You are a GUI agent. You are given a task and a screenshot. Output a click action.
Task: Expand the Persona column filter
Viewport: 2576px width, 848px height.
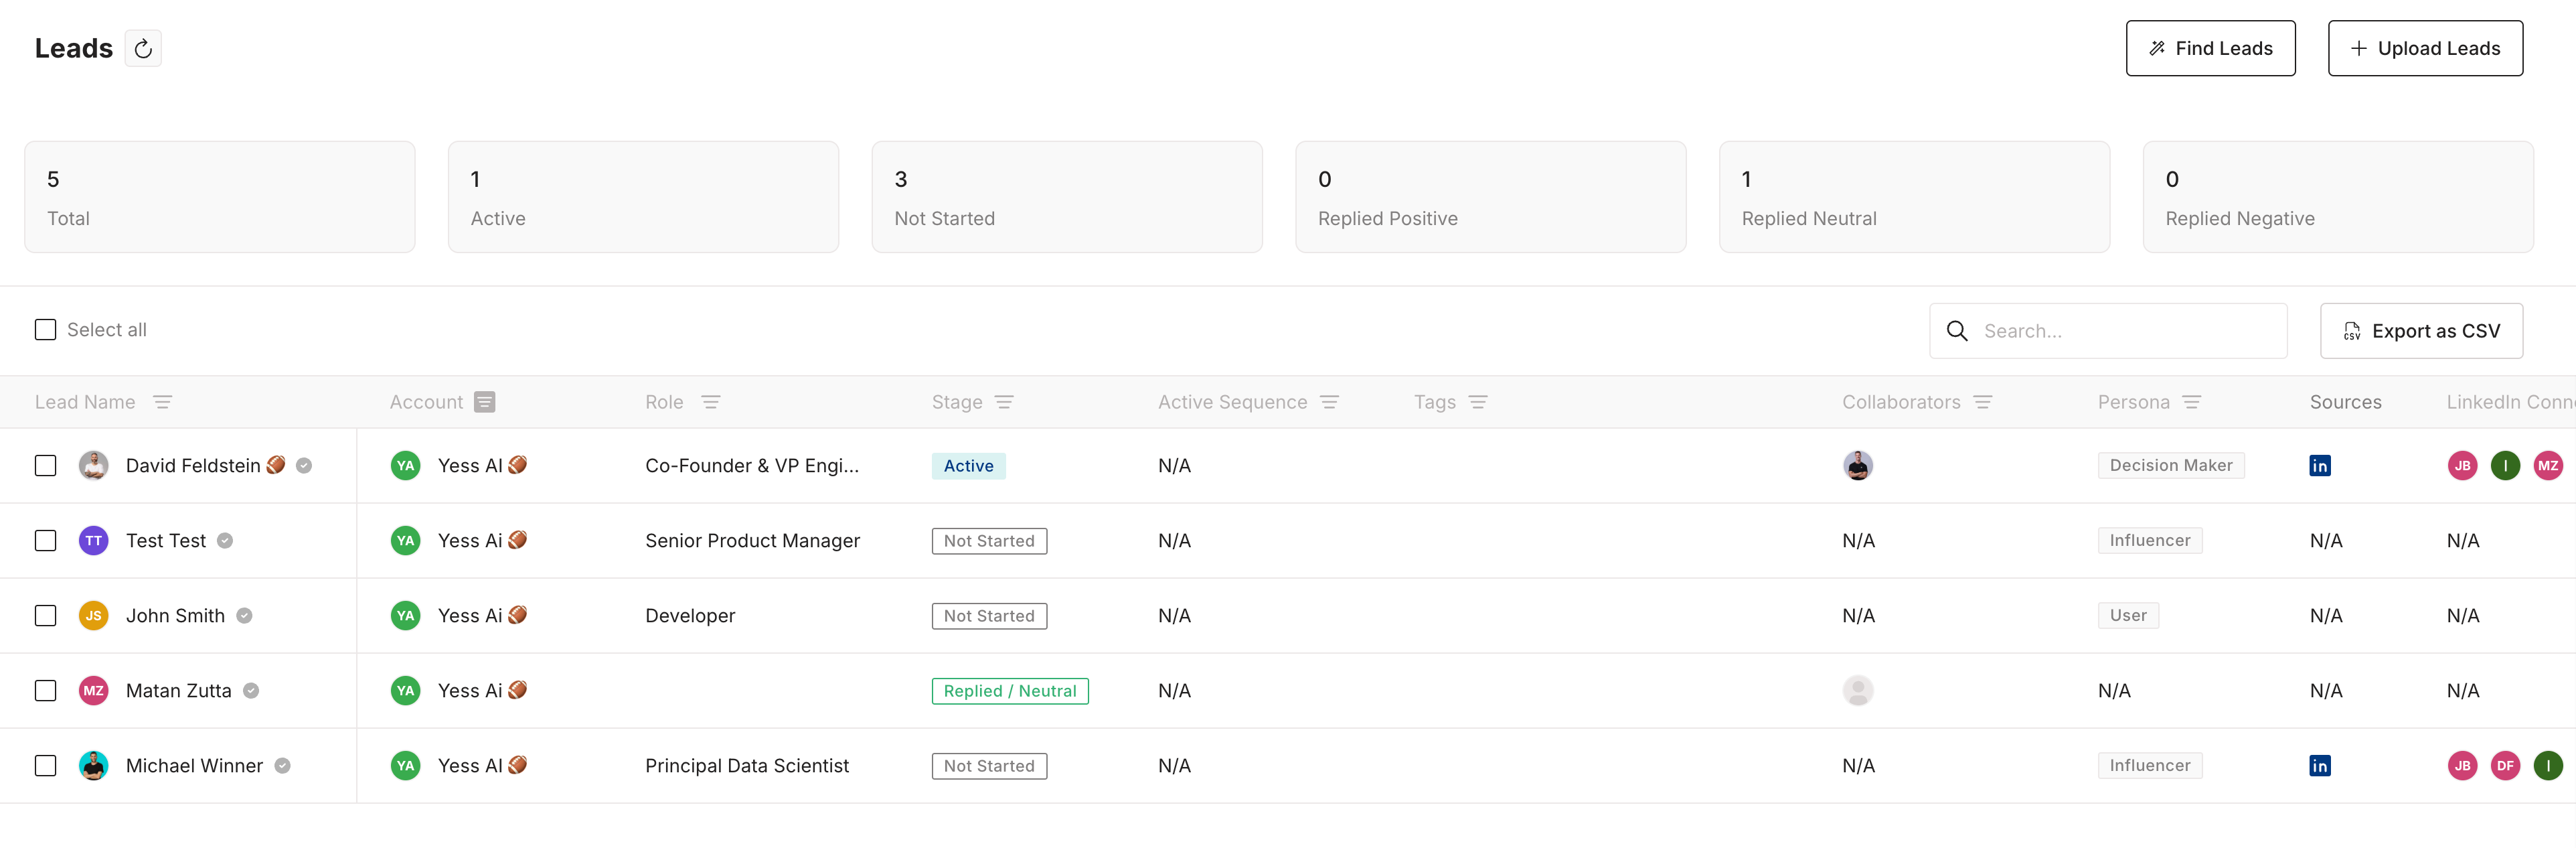click(2191, 402)
